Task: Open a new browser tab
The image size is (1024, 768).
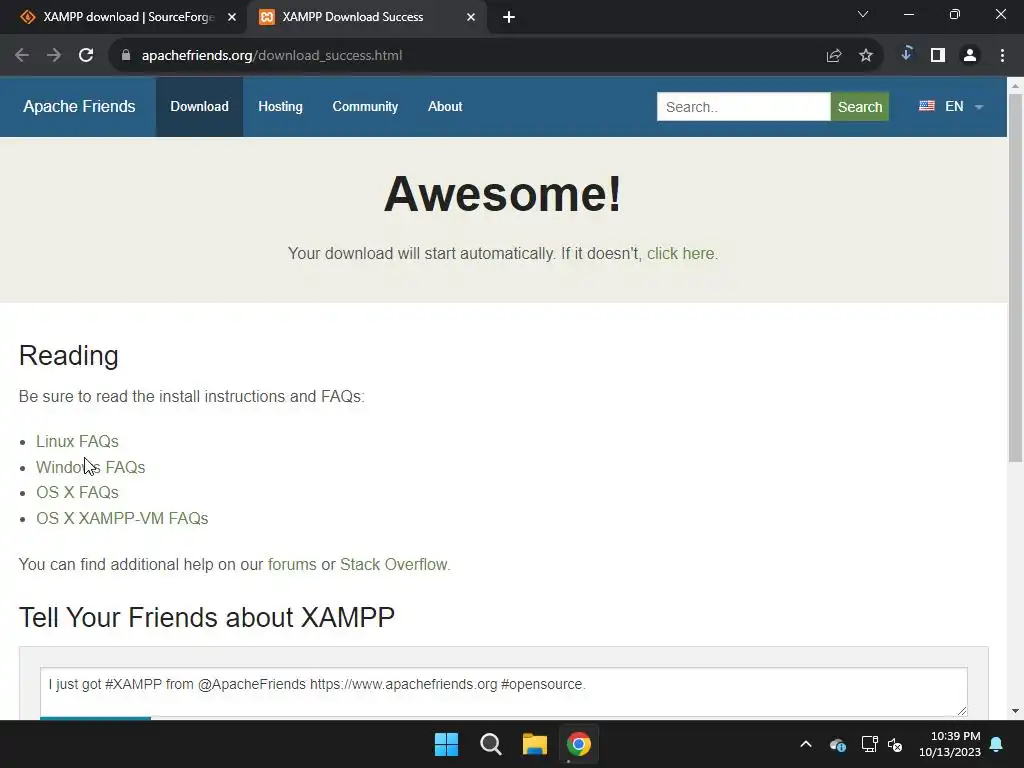Action: pyautogui.click(x=509, y=18)
